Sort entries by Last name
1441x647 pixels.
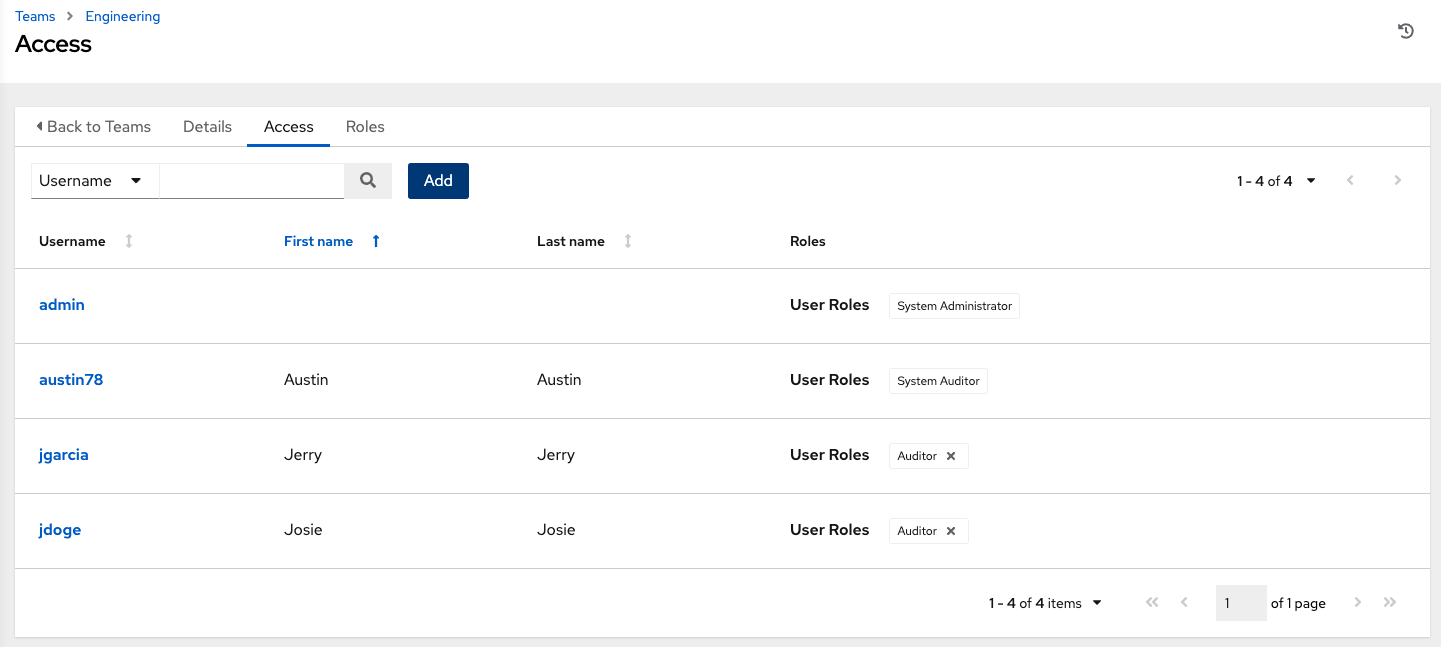[627, 241]
